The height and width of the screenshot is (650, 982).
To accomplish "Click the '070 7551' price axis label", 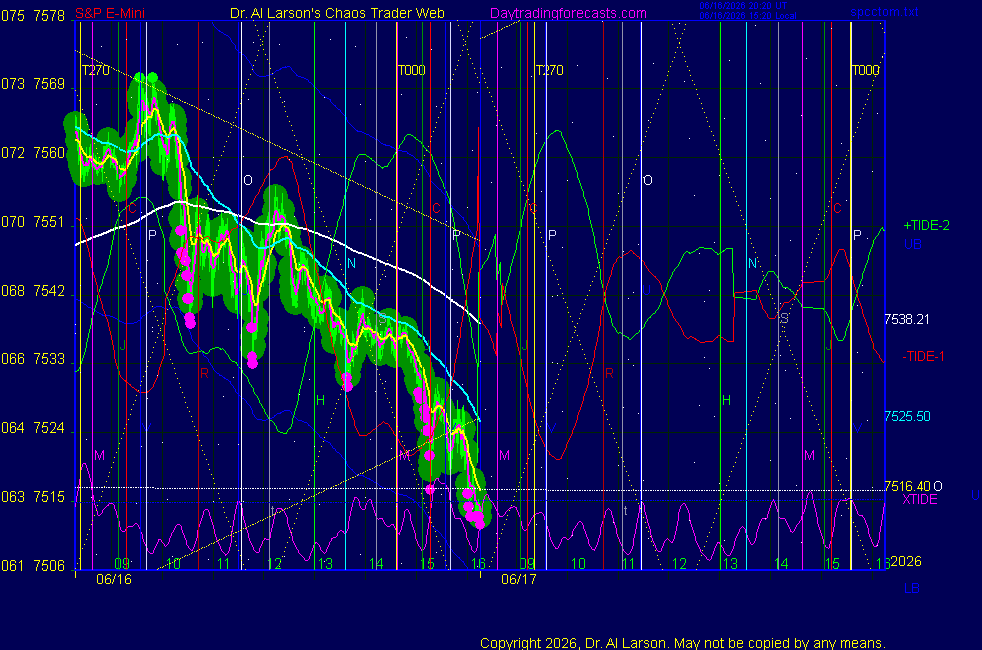I will [x=33, y=222].
